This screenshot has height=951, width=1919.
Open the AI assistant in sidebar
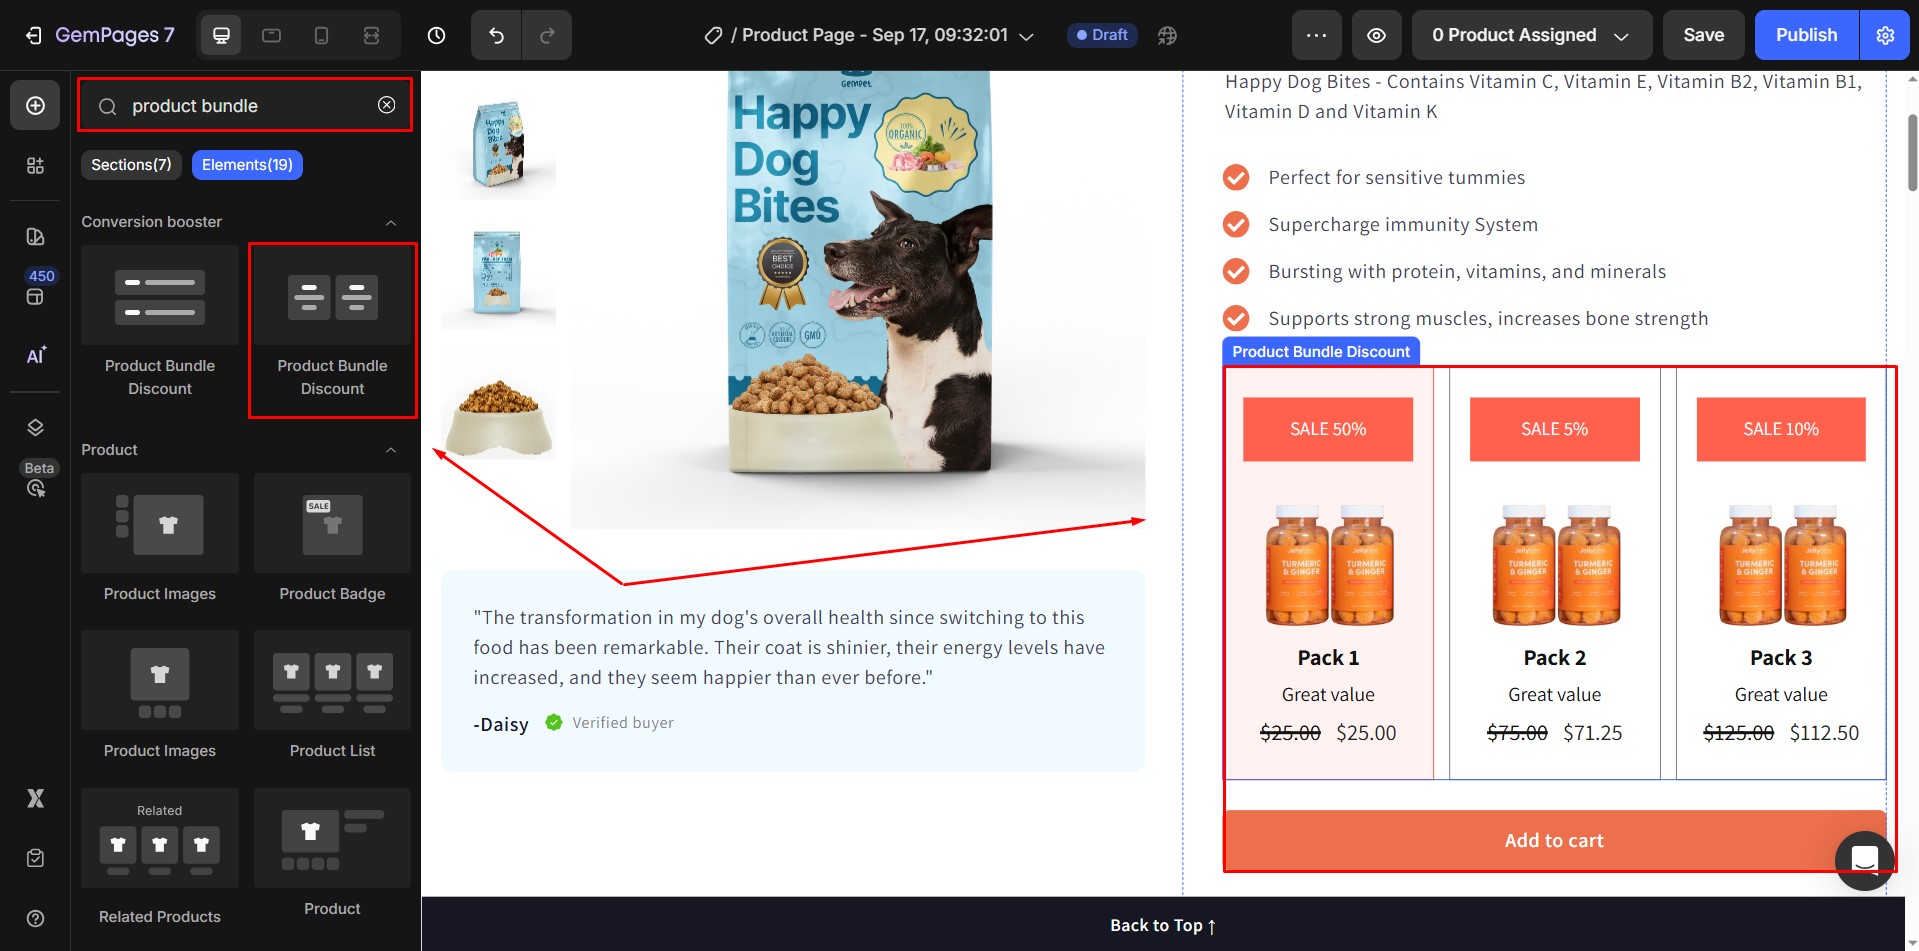click(35, 356)
